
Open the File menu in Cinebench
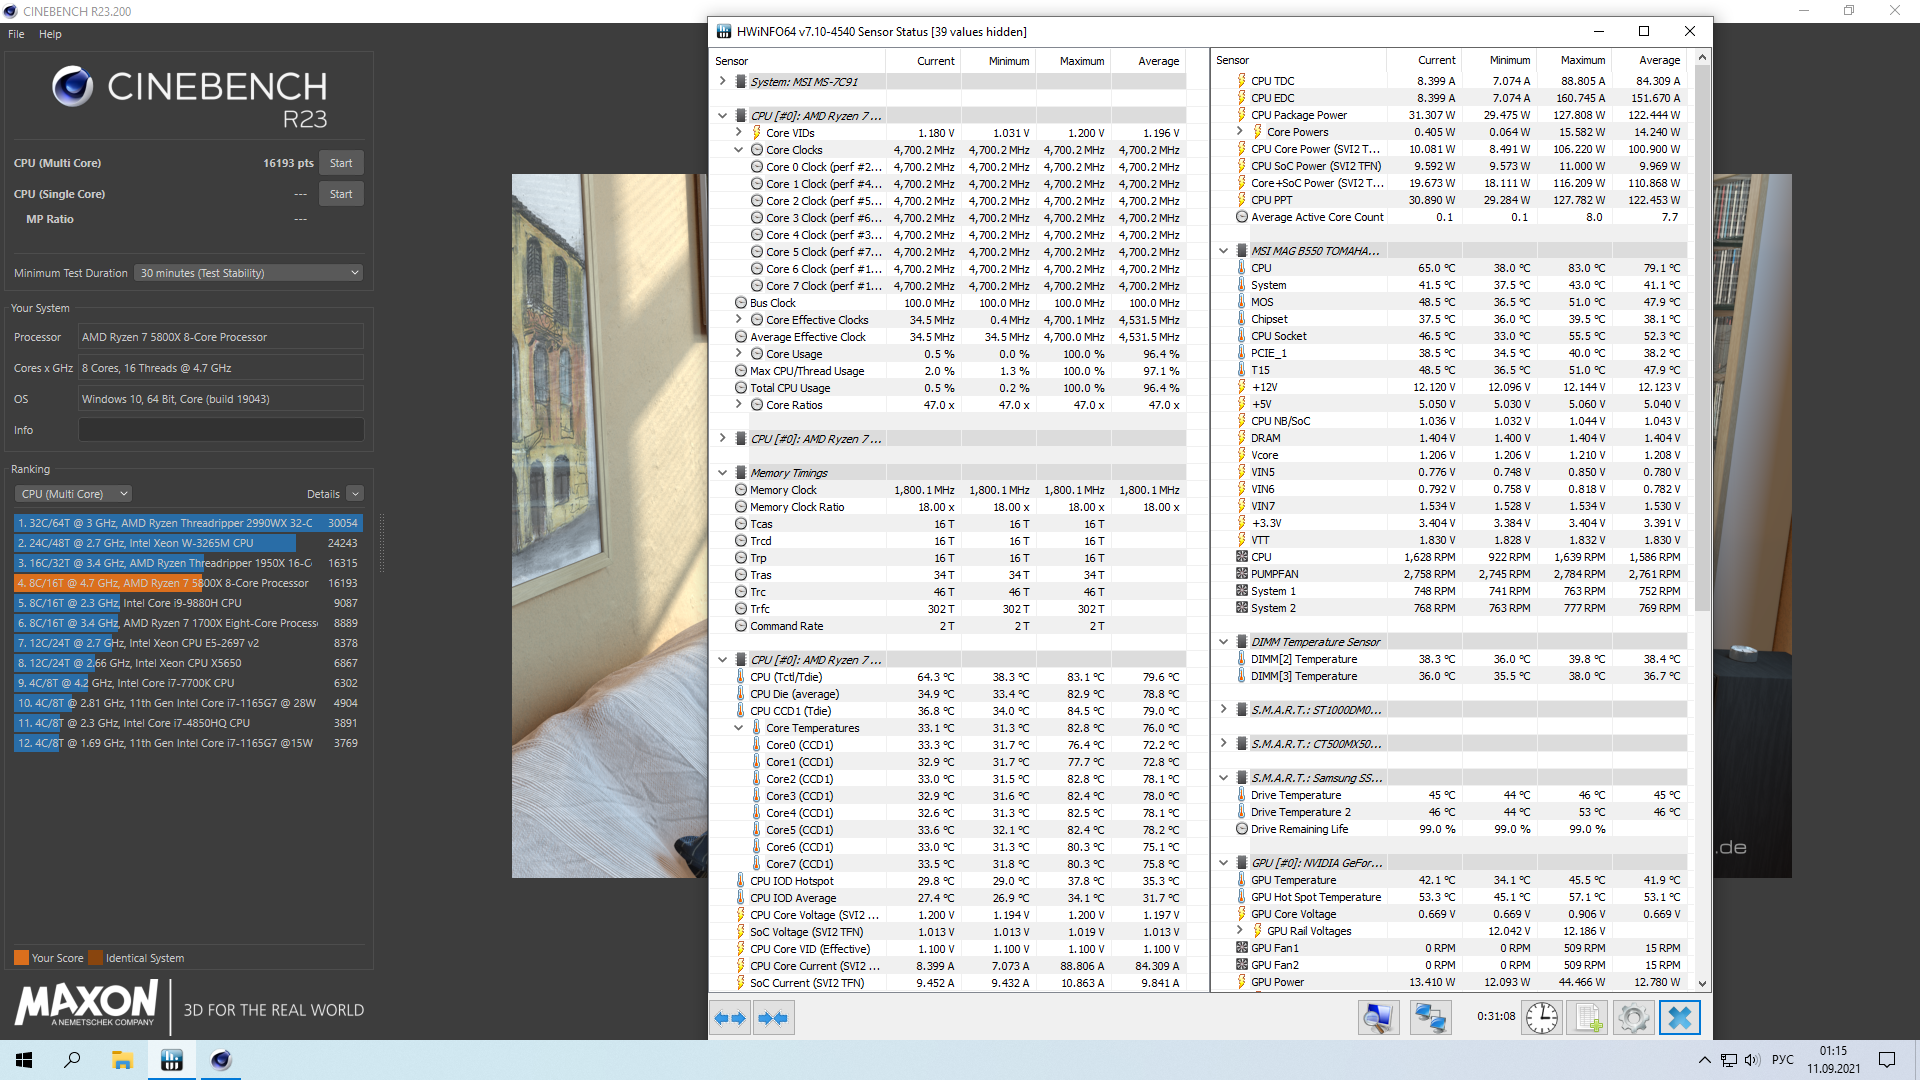point(16,34)
